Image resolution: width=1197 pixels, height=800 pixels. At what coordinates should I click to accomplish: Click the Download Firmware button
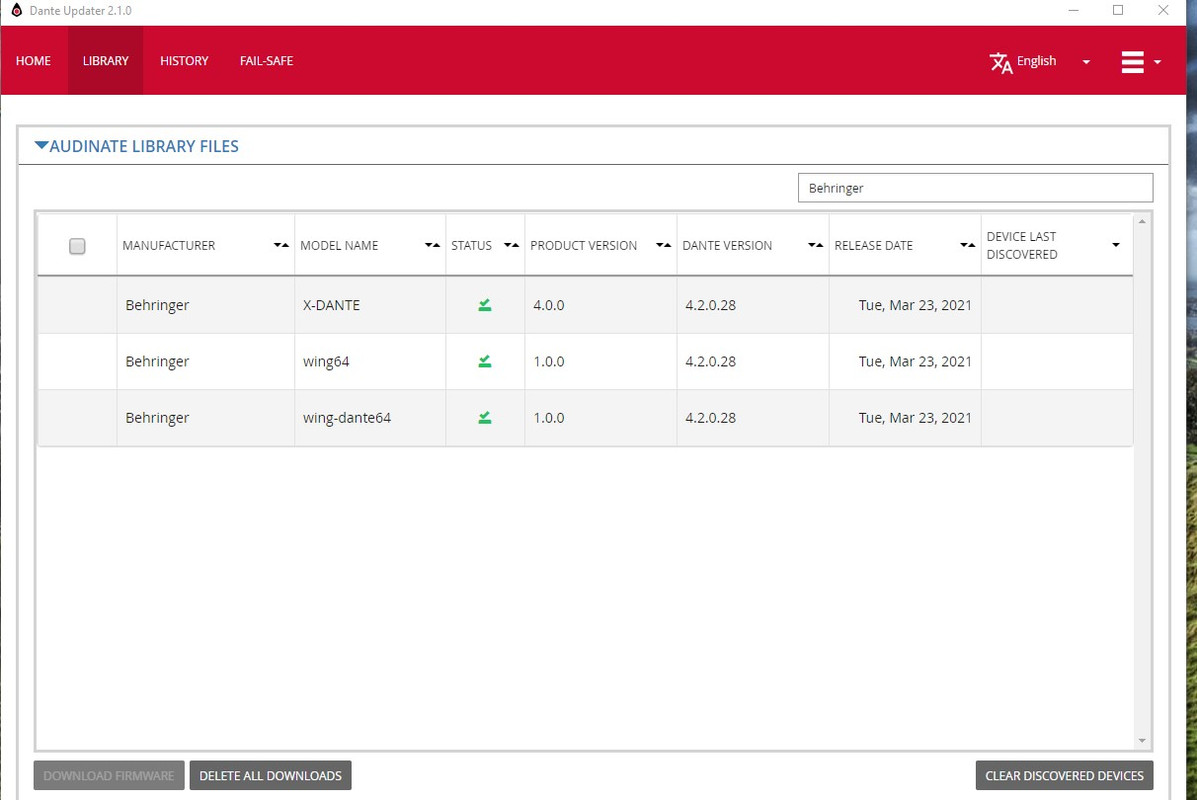click(109, 776)
